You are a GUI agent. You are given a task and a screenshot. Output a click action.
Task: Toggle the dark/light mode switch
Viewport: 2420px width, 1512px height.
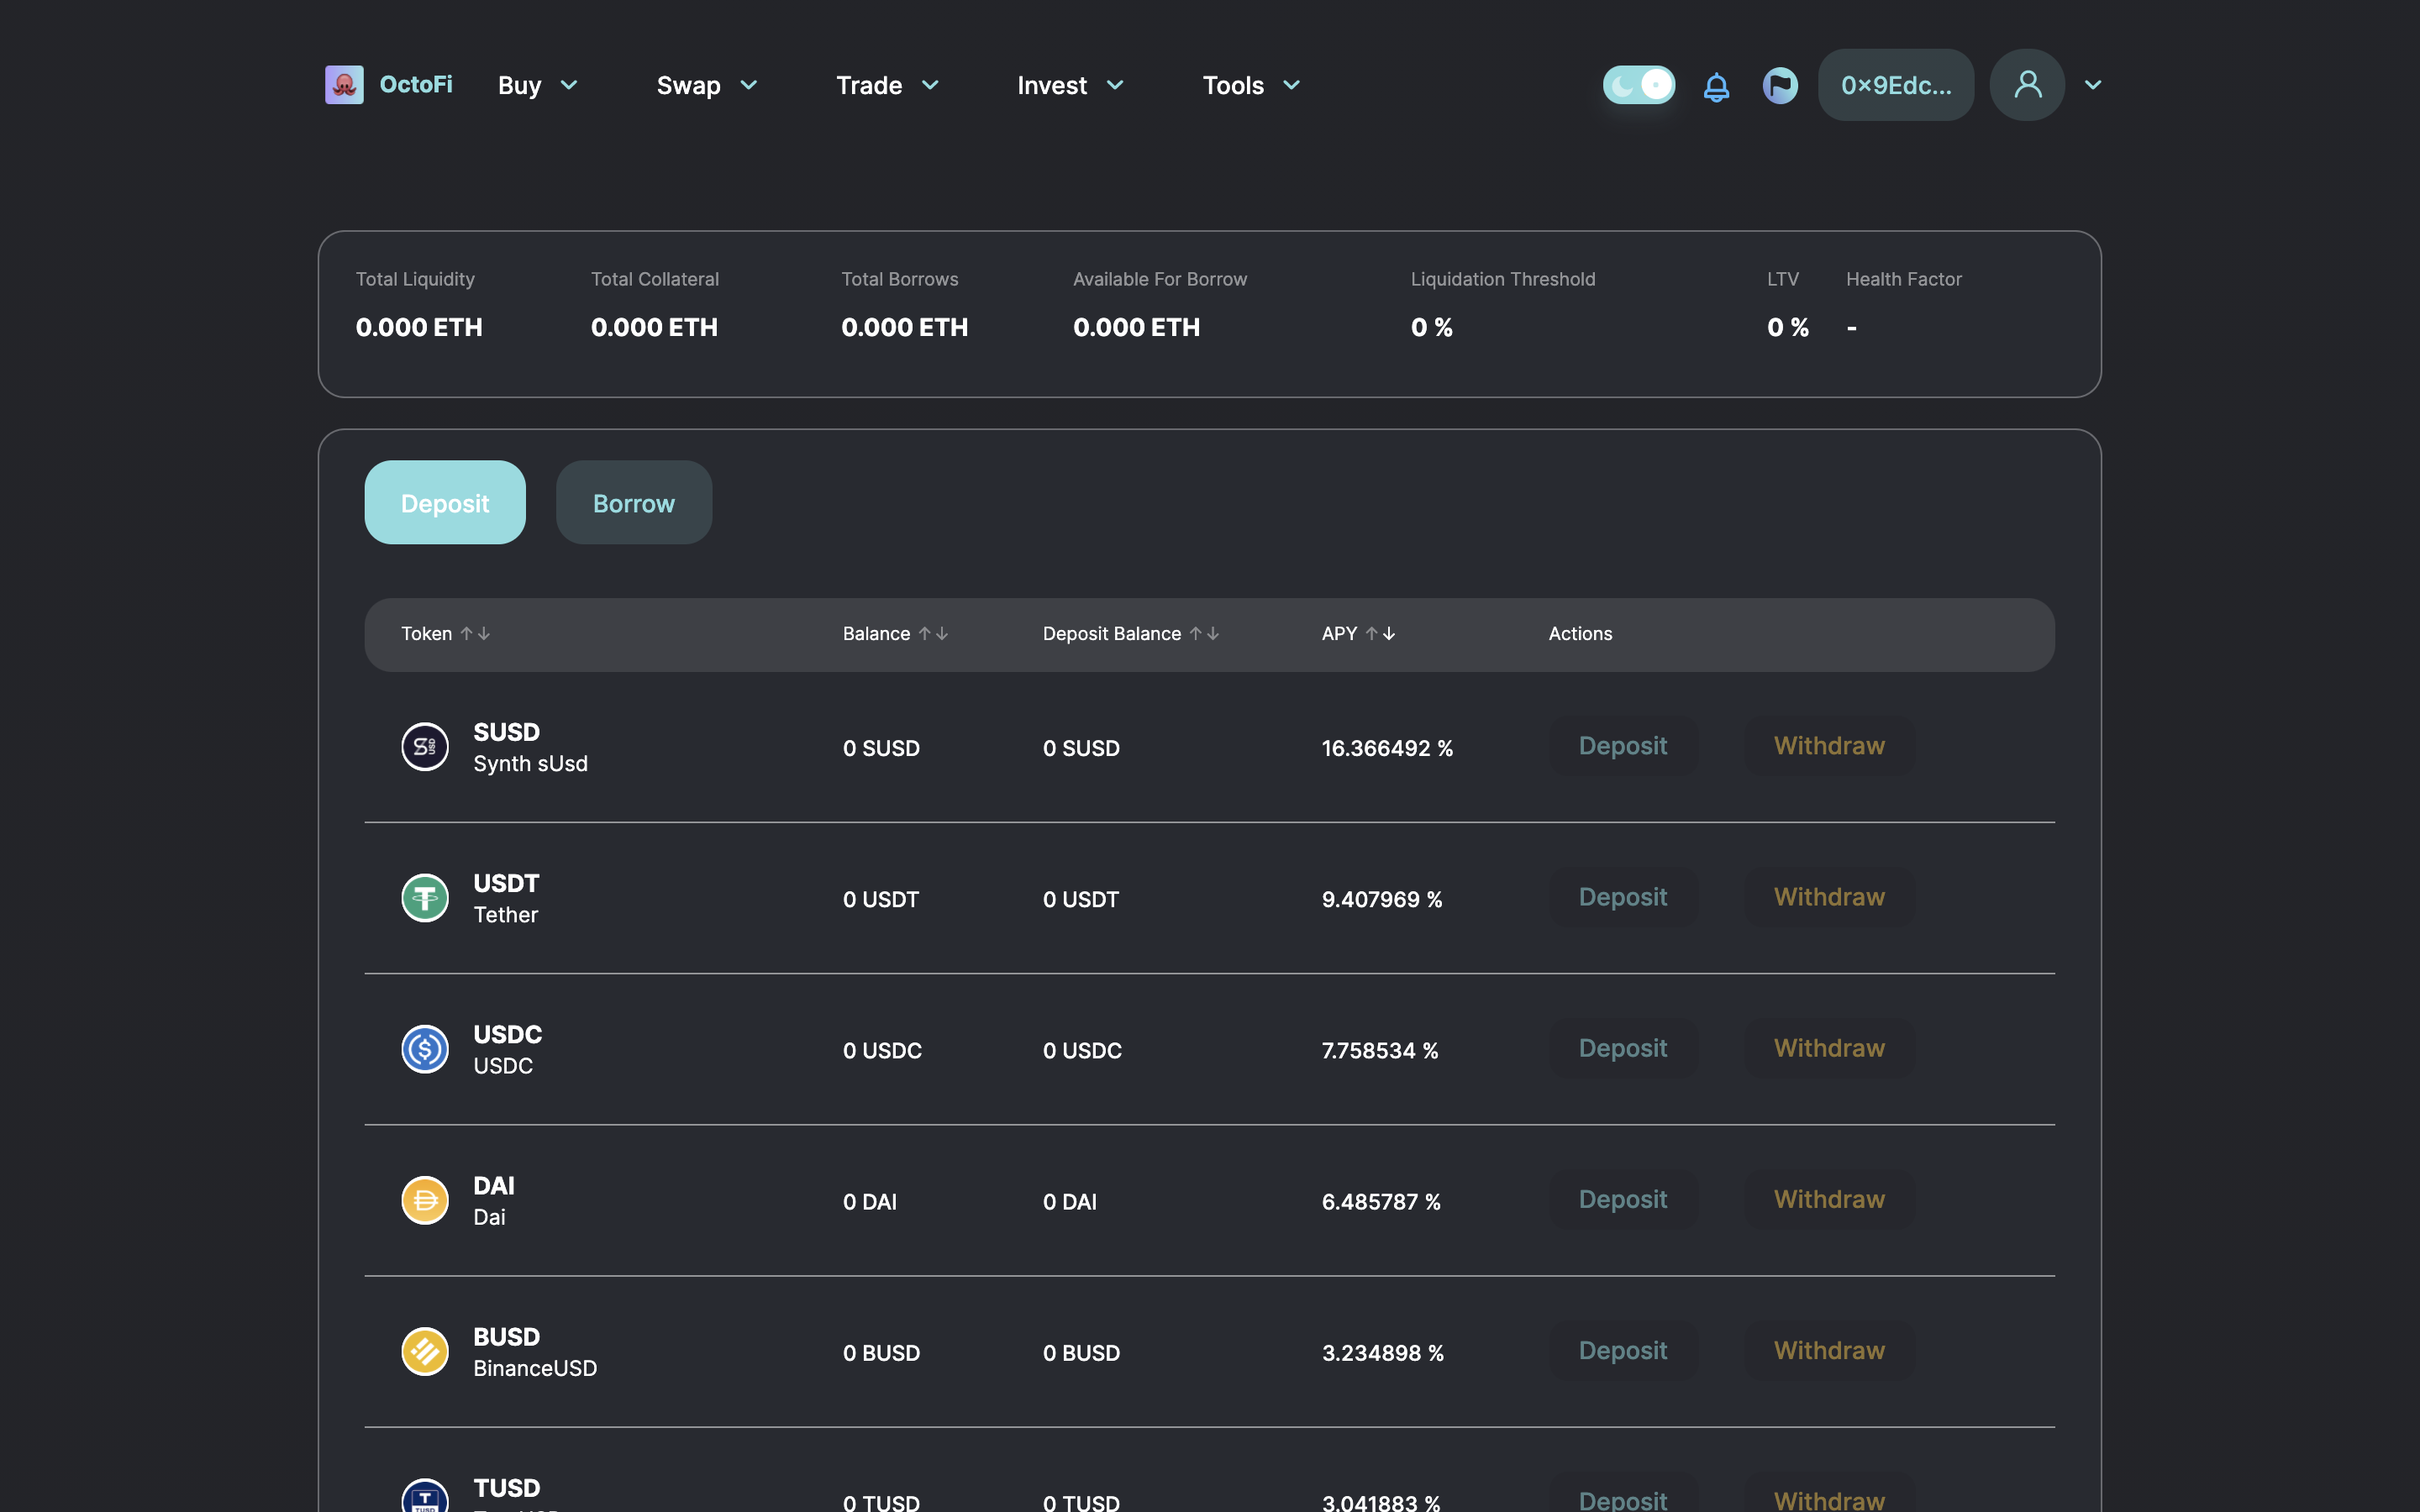point(1638,85)
